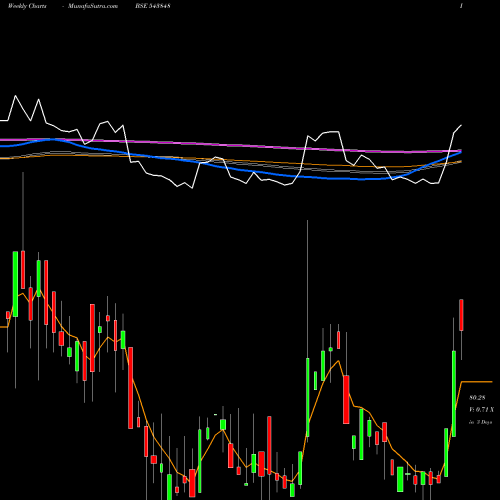Click the 'V: 0.71 X' volume text
The image size is (500, 500).
(482, 410)
